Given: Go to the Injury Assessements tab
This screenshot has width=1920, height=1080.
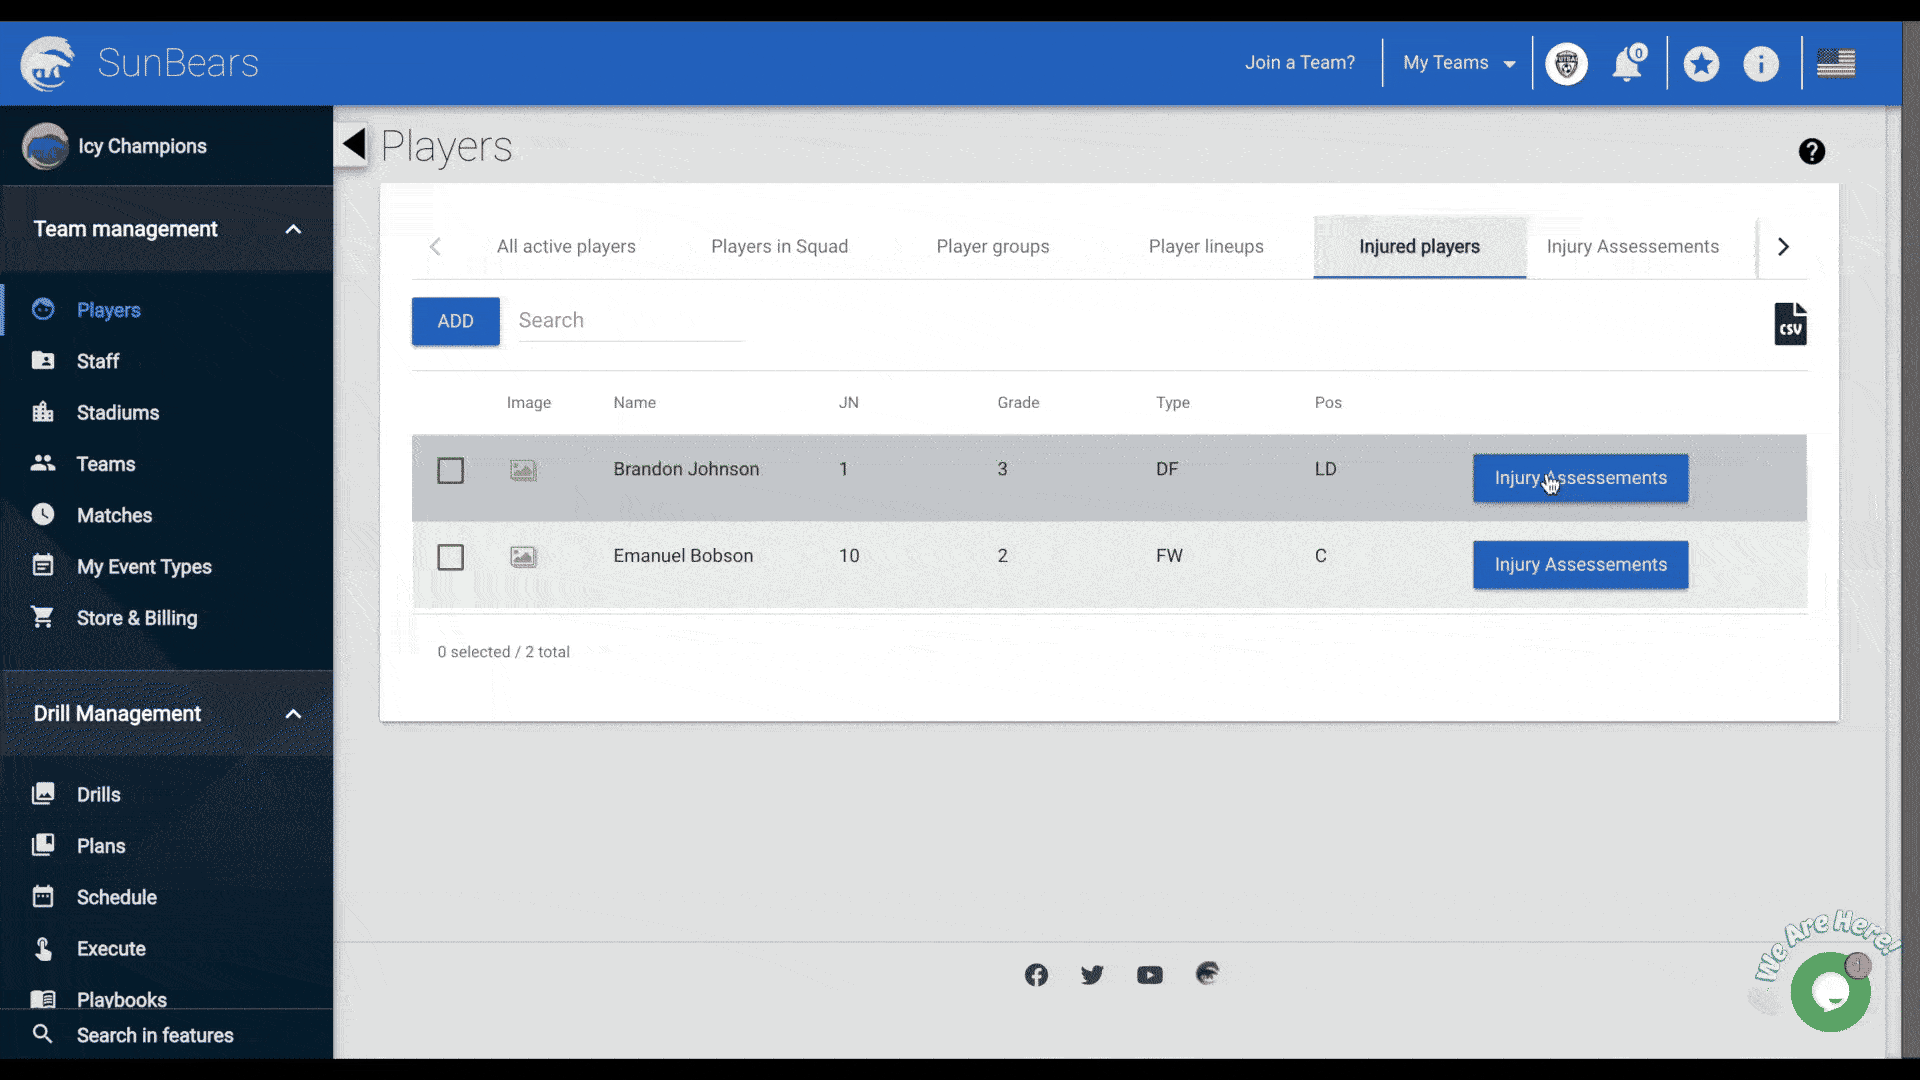Looking at the screenshot, I should tap(1632, 247).
